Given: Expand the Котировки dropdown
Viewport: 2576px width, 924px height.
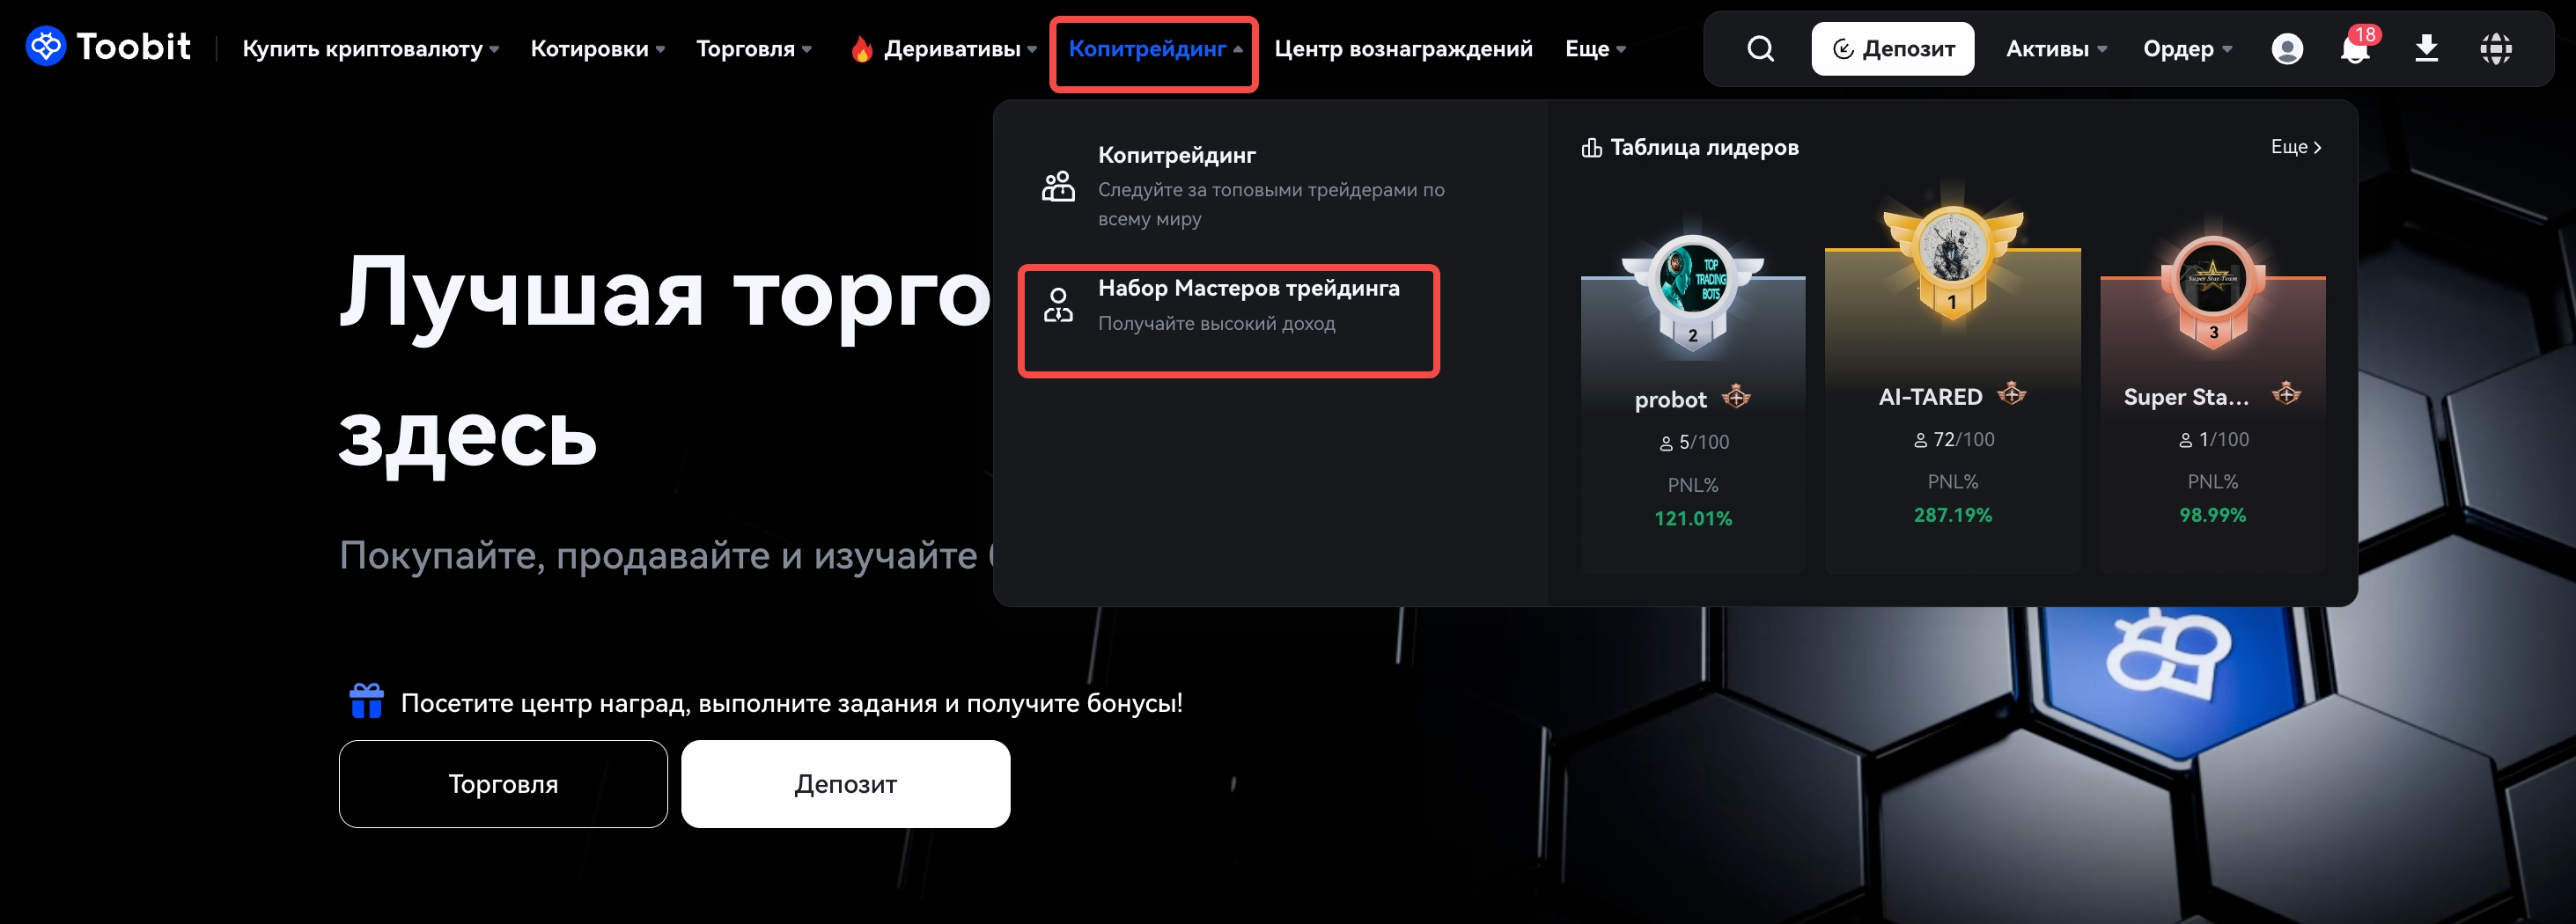Looking at the screenshot, I should (597, 49).
